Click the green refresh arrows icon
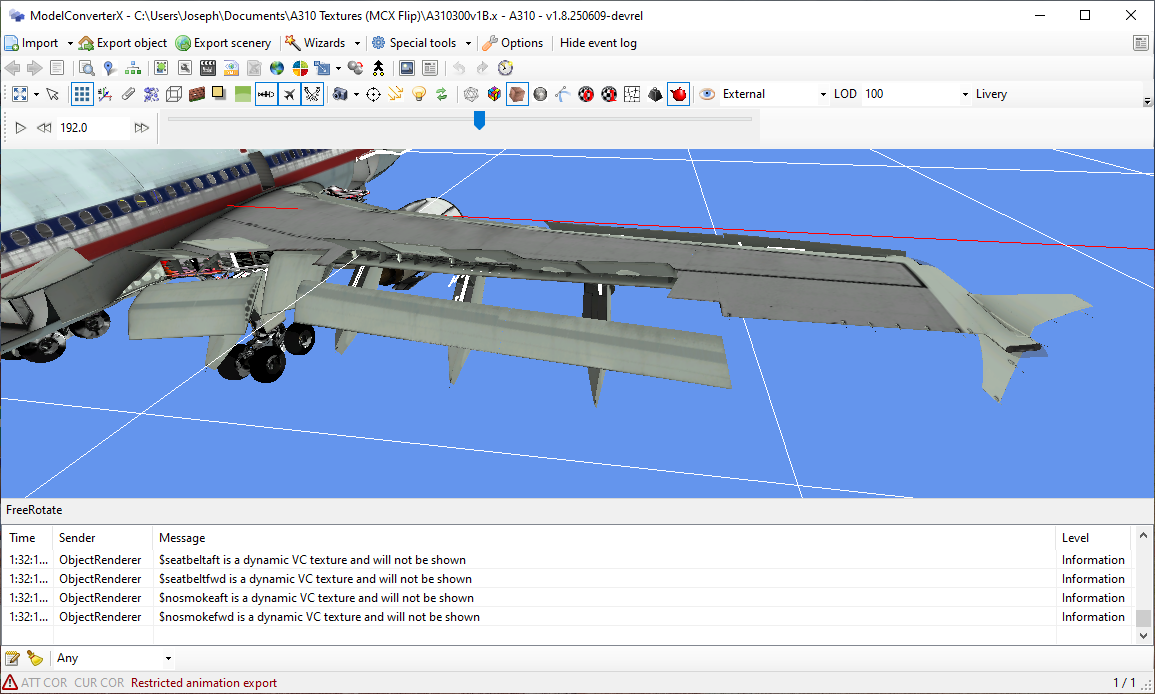The height and width of the screenshot is (694, 1155). coord(441,94)
